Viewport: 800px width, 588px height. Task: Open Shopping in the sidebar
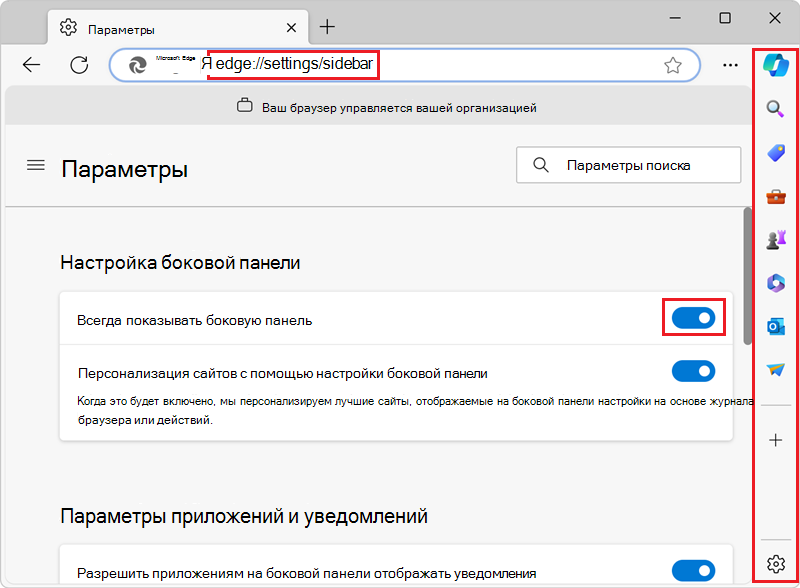(775, 153)
